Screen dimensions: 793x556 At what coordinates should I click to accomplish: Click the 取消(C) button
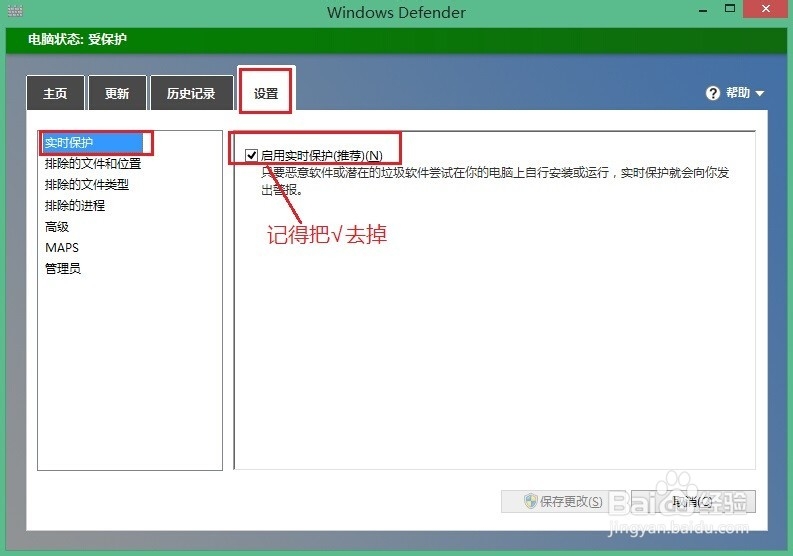tap(693, 501)
